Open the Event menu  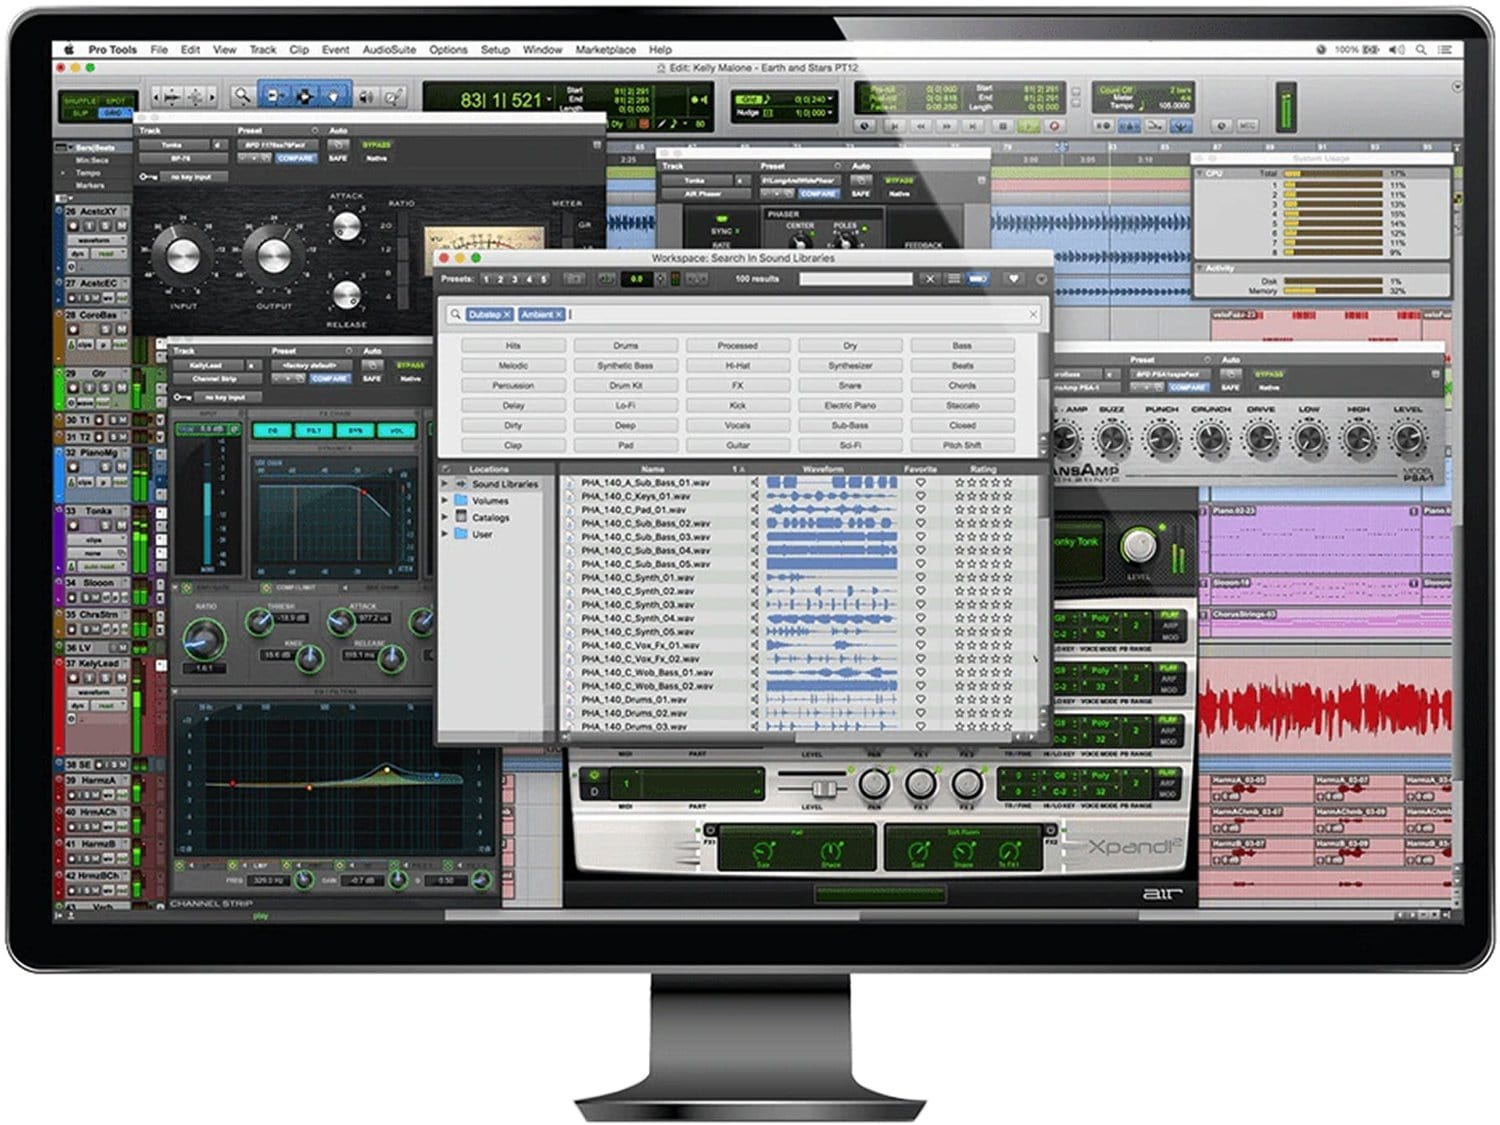click(x=336, y=49)
